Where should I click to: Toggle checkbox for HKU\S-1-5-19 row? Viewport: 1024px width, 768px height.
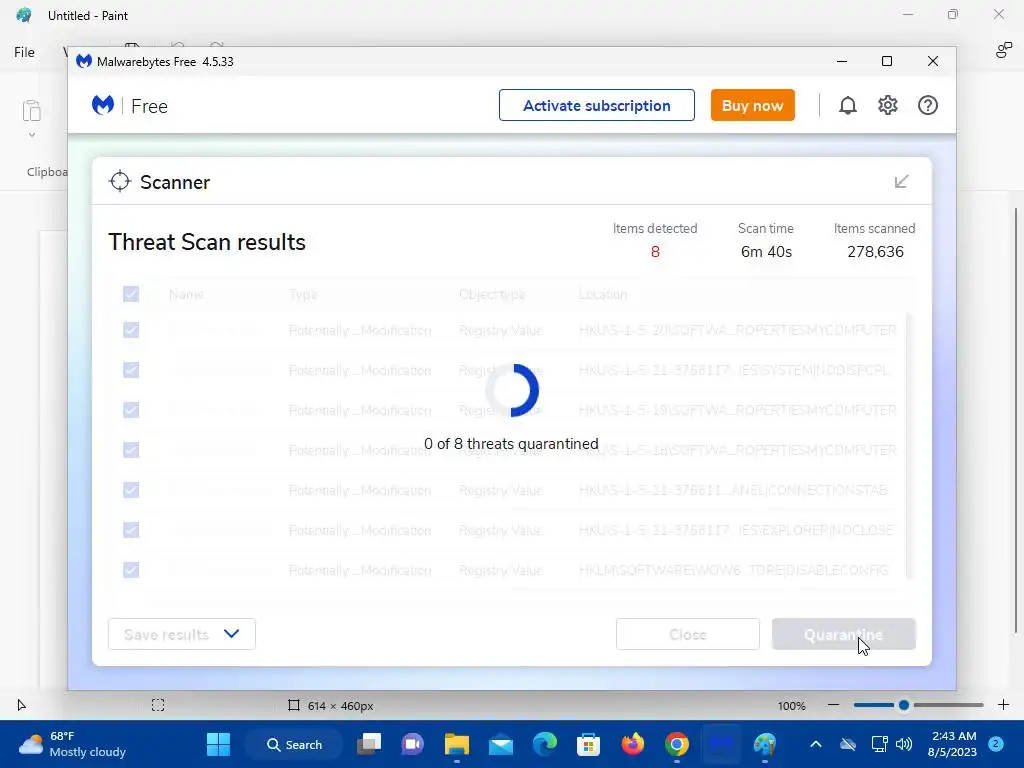[x=131, y=409]
